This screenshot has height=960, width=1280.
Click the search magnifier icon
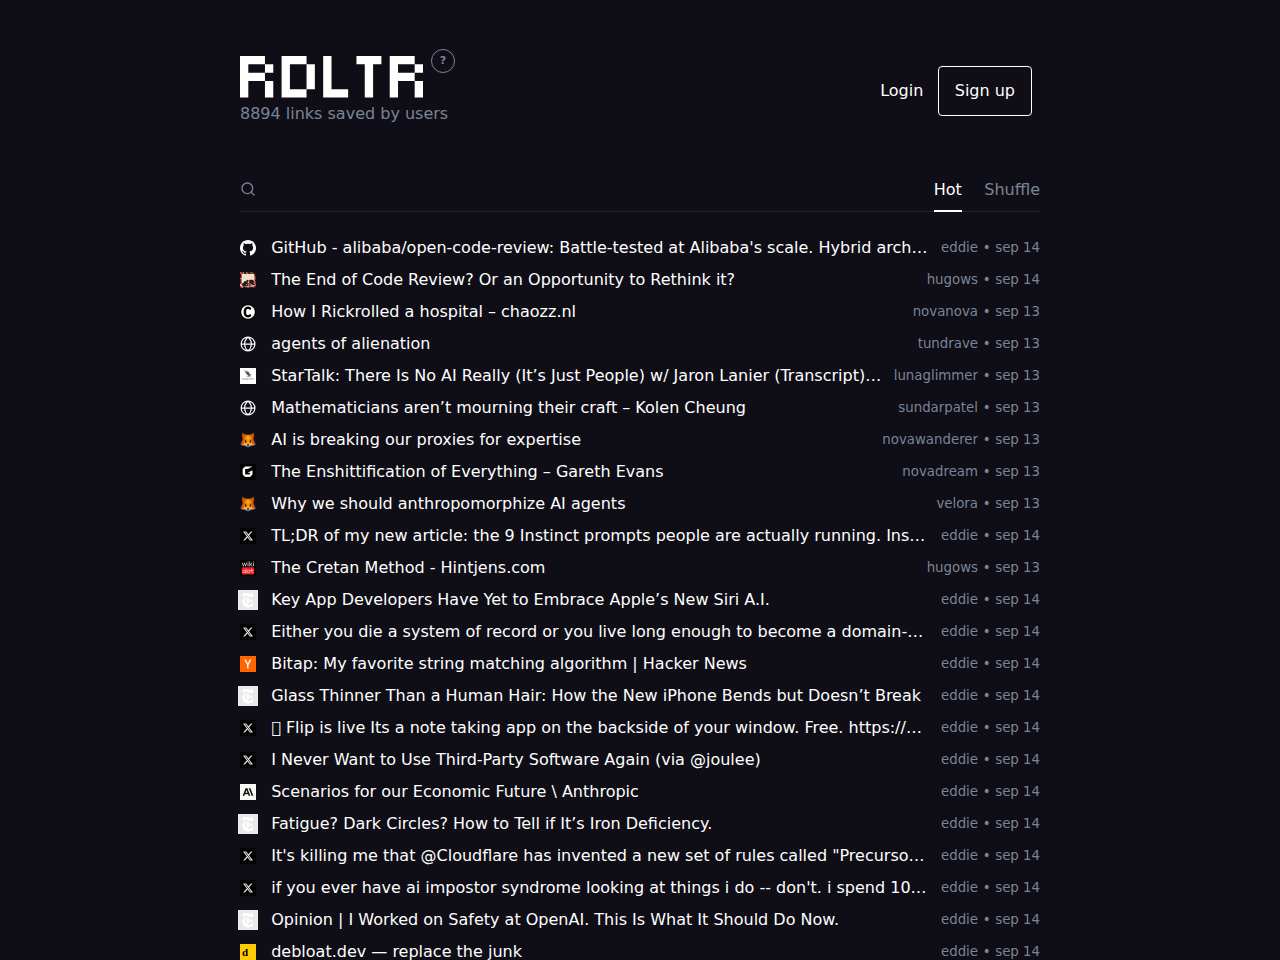pyautogui.click(x=248, y=189)
